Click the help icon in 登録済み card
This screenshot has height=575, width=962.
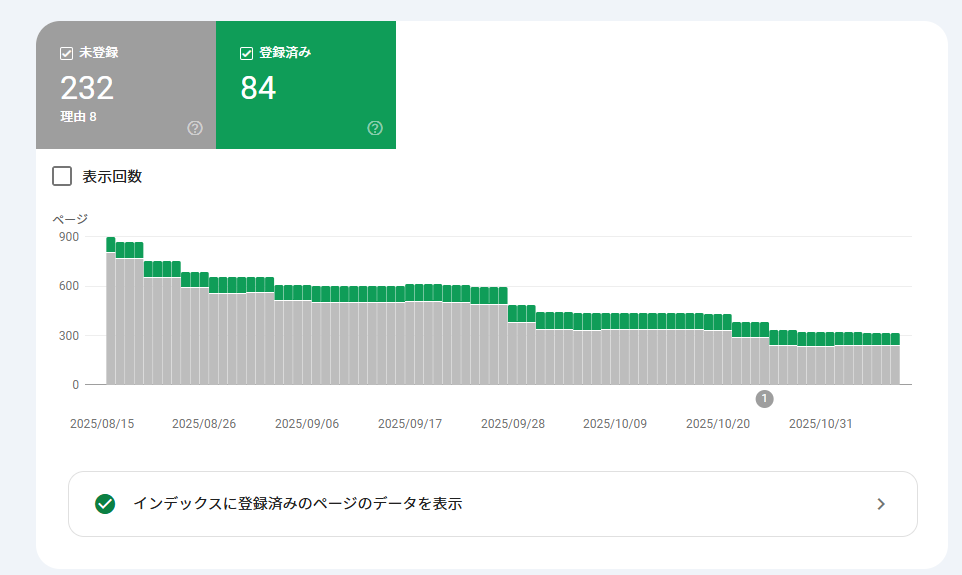(x=375, y=128)
